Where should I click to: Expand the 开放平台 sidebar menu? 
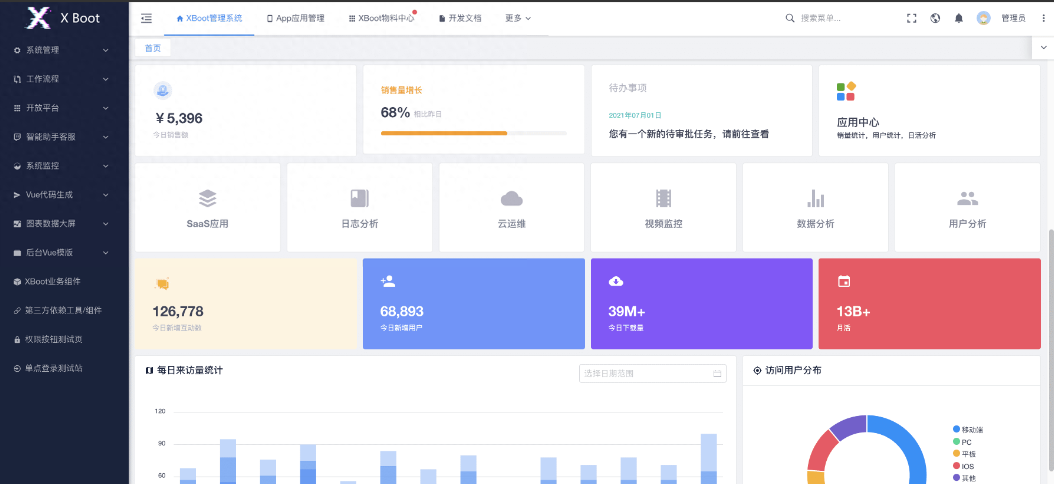tap(64, 108)
